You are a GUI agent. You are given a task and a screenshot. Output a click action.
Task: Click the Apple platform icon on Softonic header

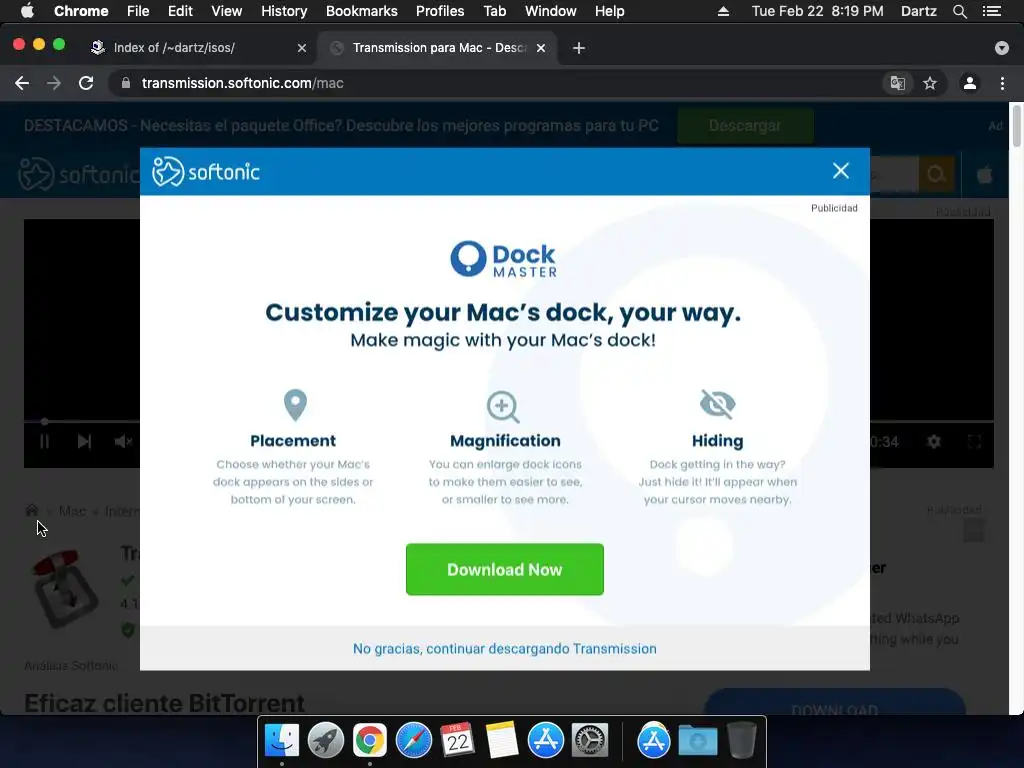[985, 174]
